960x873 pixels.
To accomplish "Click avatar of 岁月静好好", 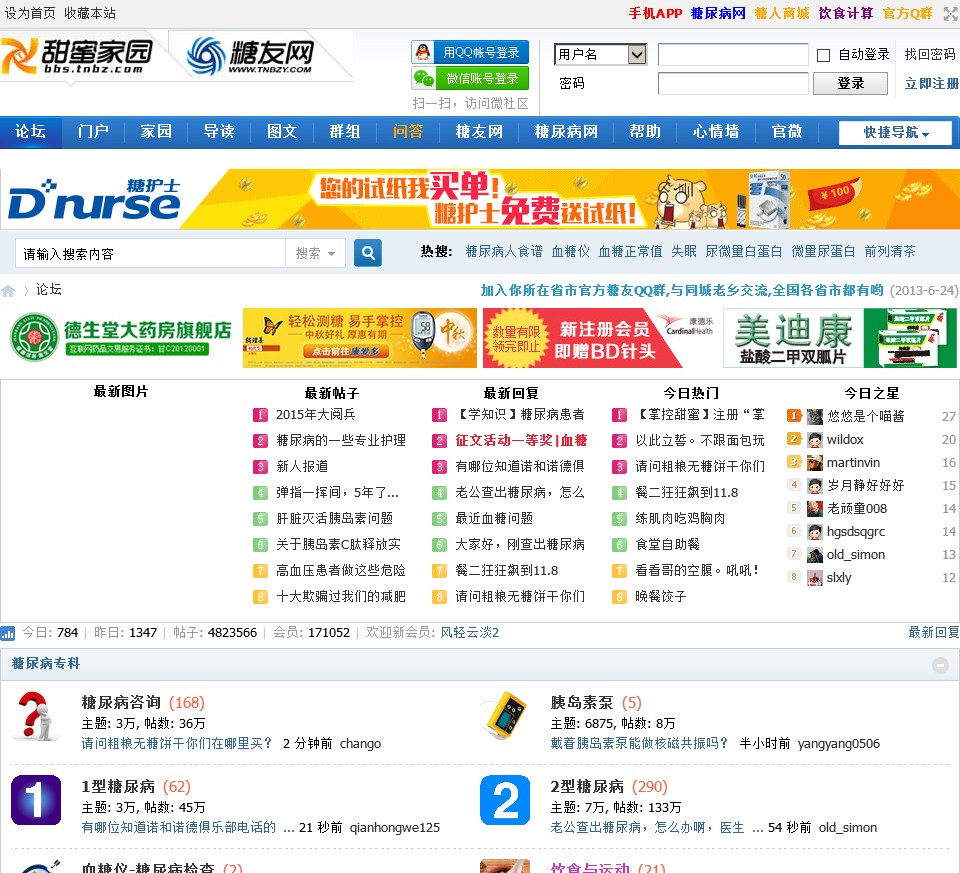I will (815, 486).
